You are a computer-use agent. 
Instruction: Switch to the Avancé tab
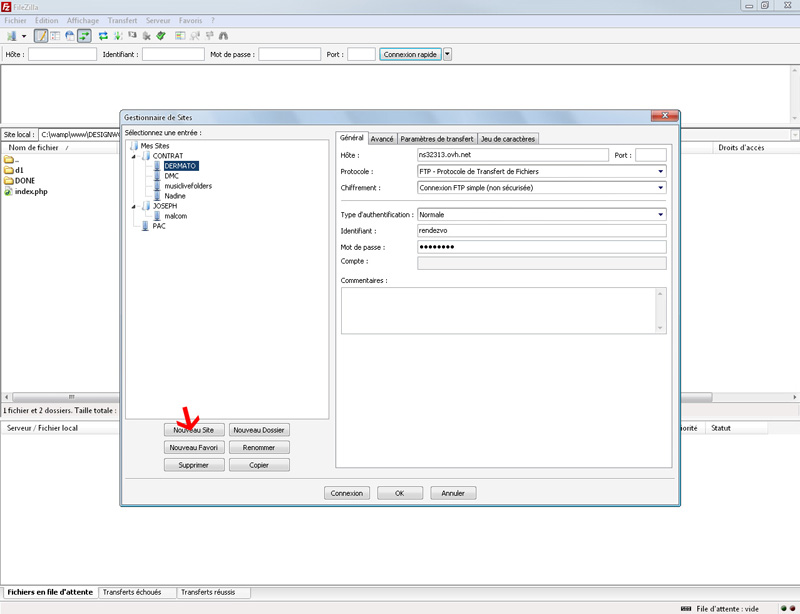point(382,139)
